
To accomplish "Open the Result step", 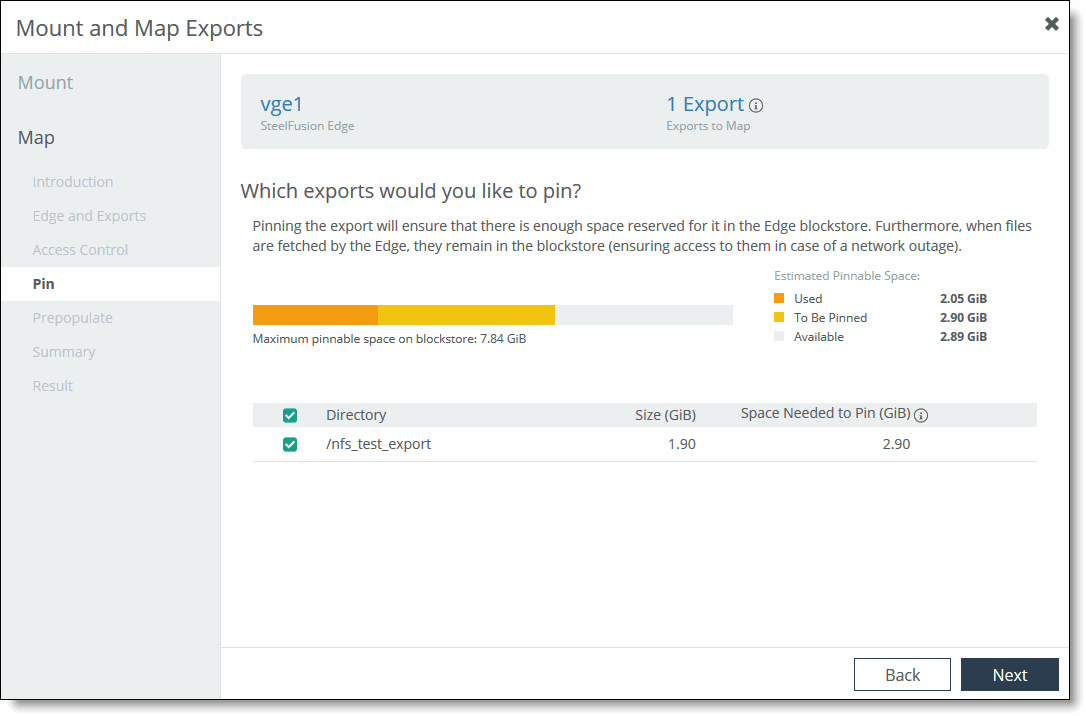I will tap(53, 386).
